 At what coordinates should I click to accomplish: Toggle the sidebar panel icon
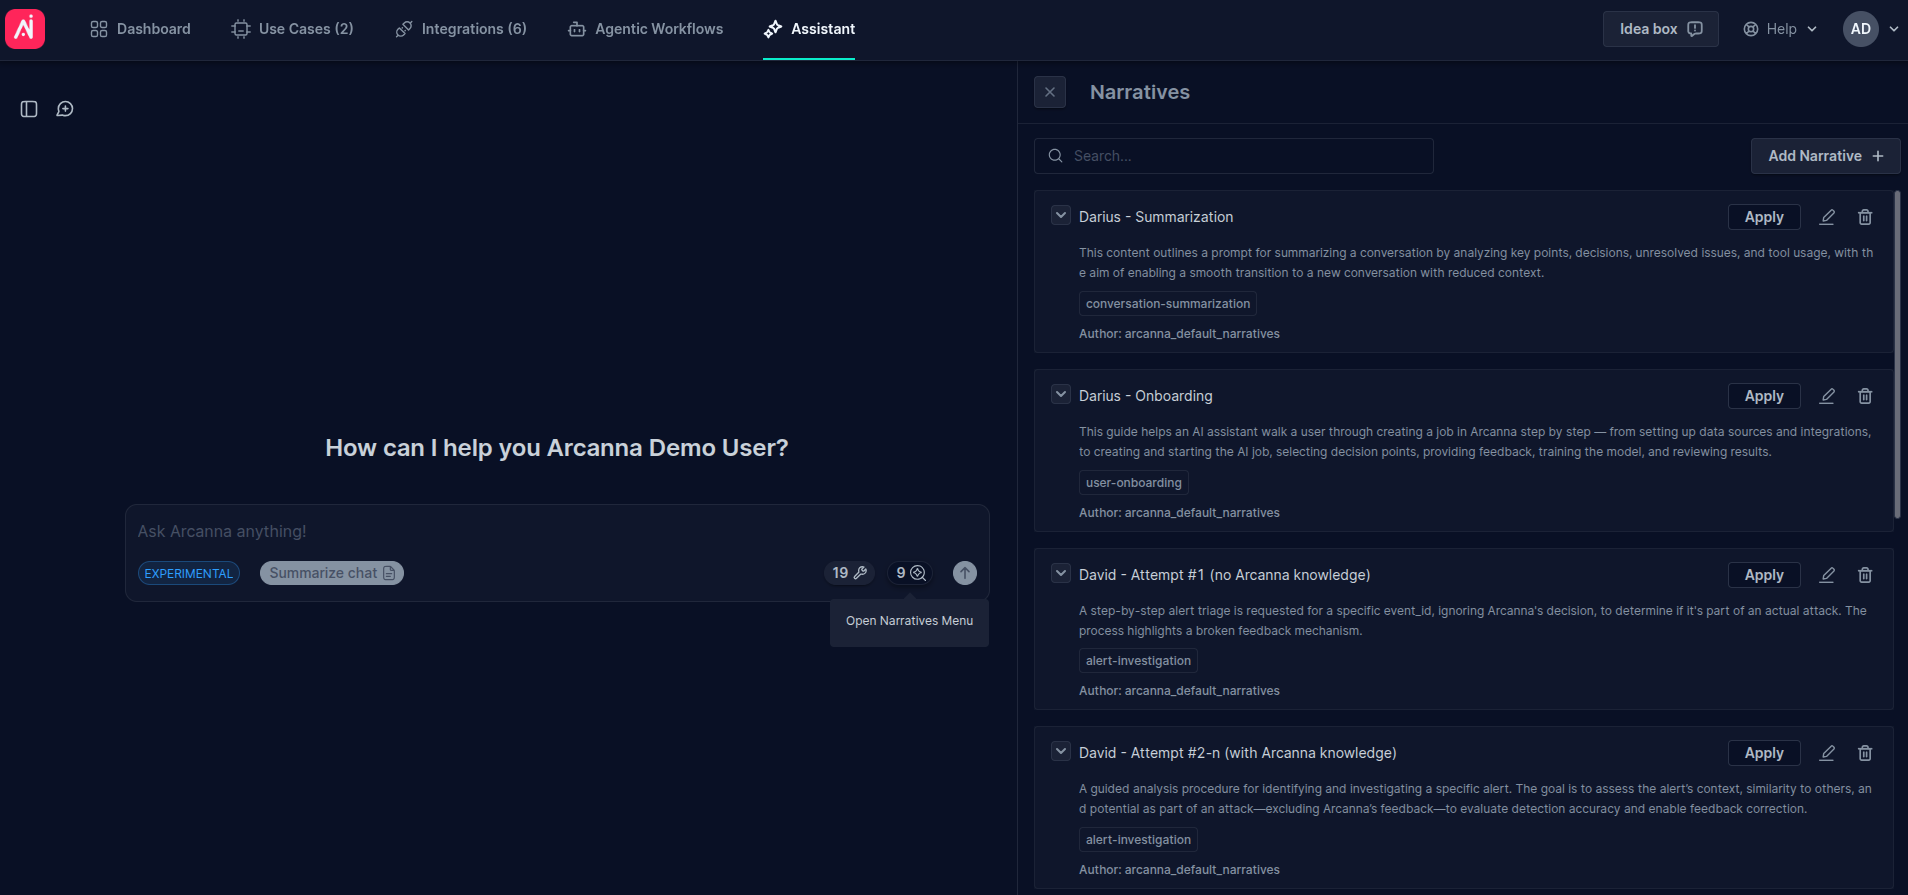[29, 109]
